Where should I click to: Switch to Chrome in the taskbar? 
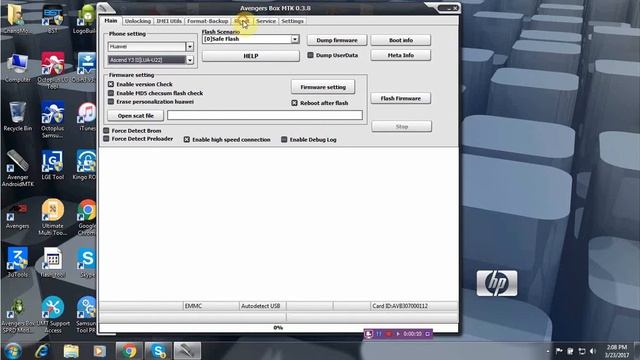[129, 351]
